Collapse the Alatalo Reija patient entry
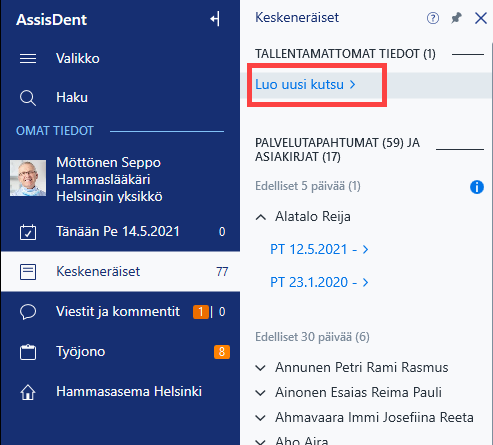493x445 pixels. click(x=261, y=217)
